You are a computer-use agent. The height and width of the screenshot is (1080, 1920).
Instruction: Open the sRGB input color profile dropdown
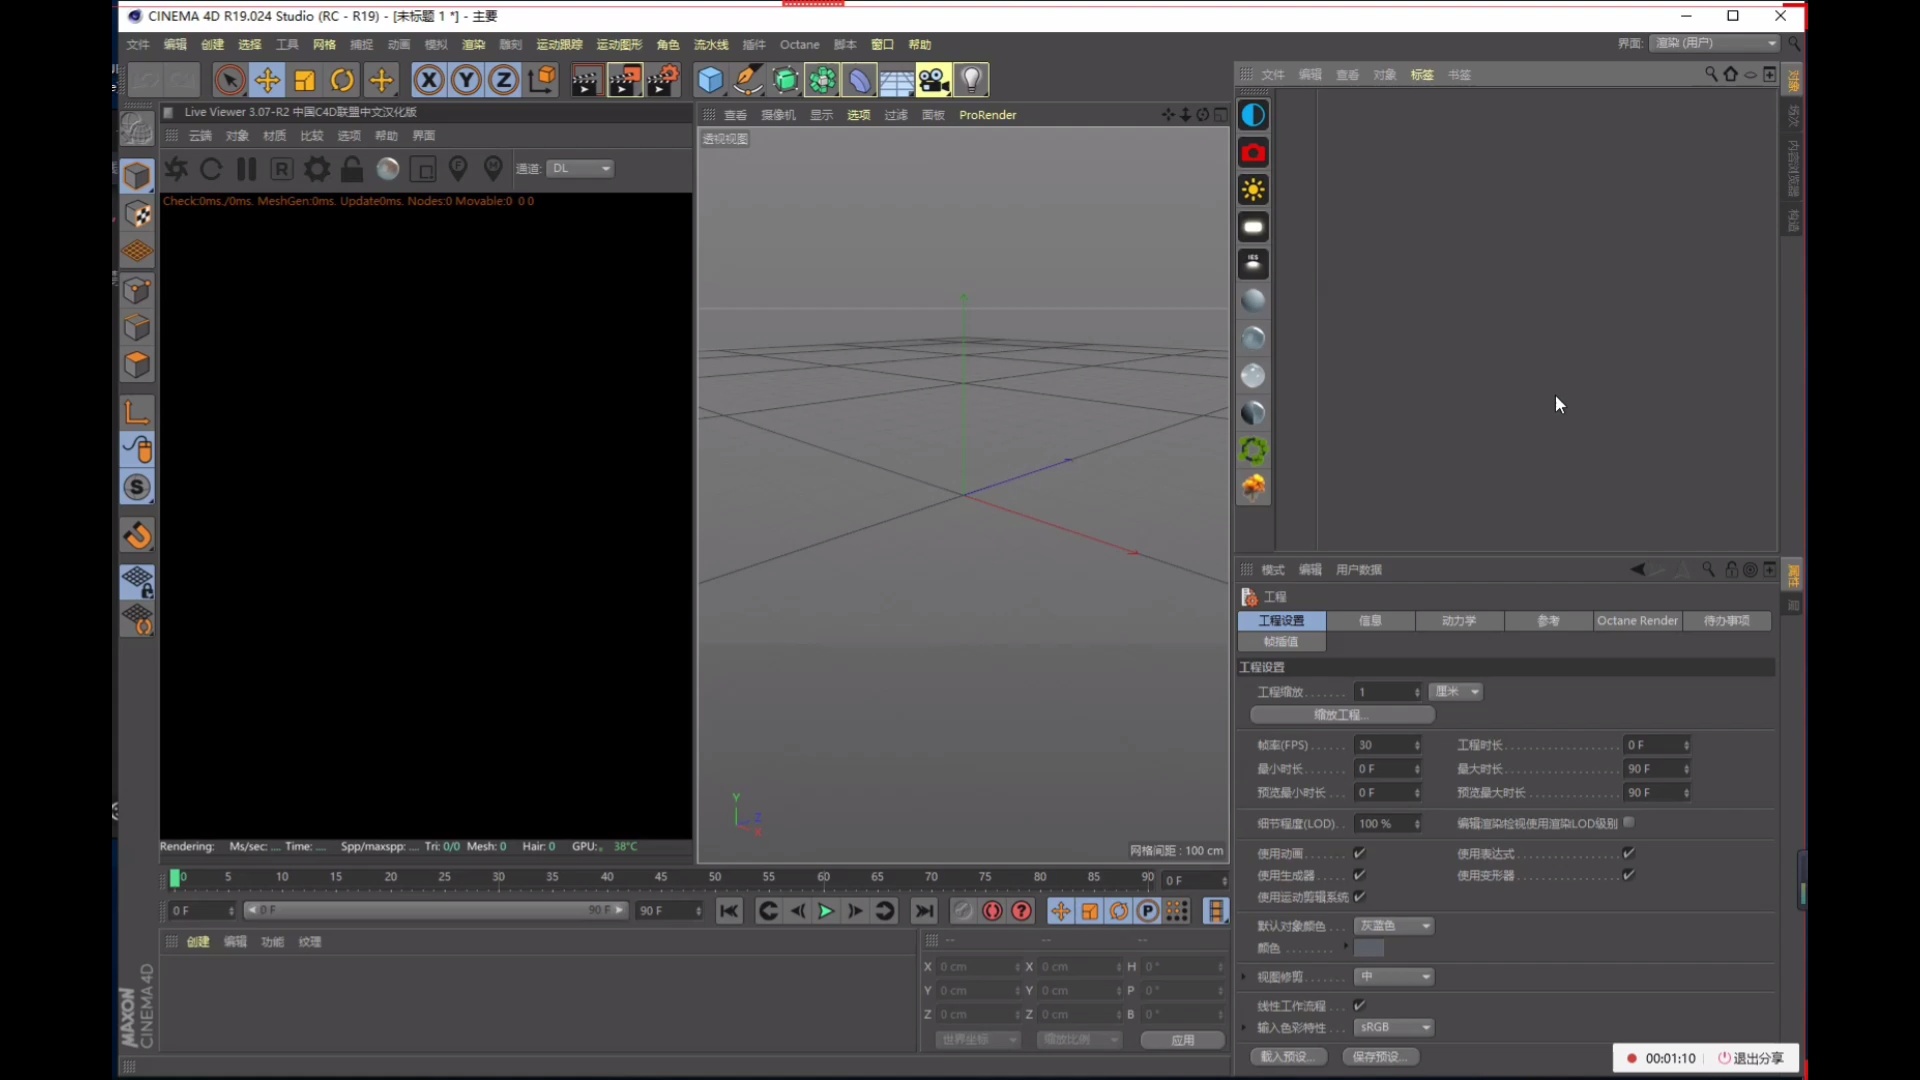coord(1393,1027)
